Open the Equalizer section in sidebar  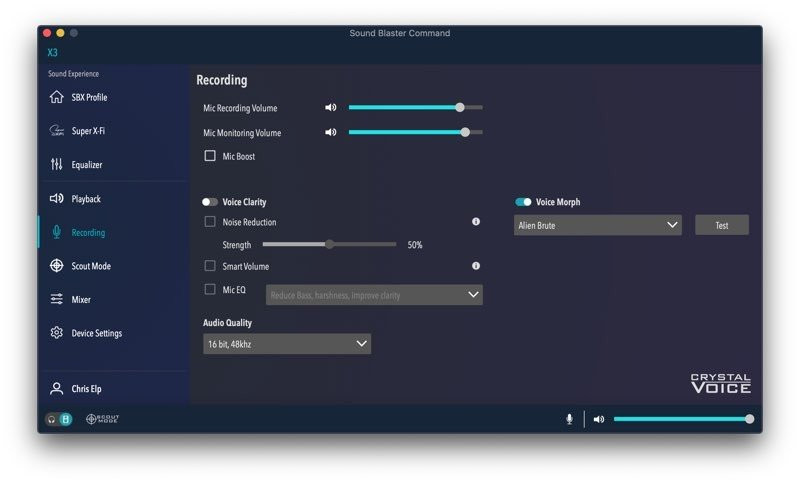pos(86,165)
